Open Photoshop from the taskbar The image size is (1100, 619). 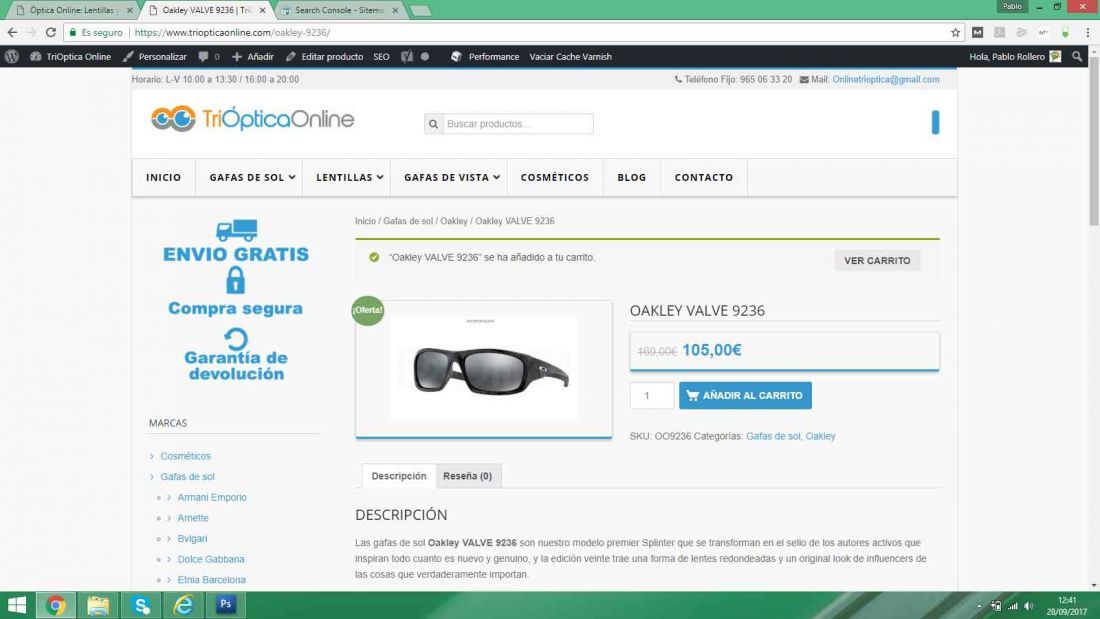(226, 604)
